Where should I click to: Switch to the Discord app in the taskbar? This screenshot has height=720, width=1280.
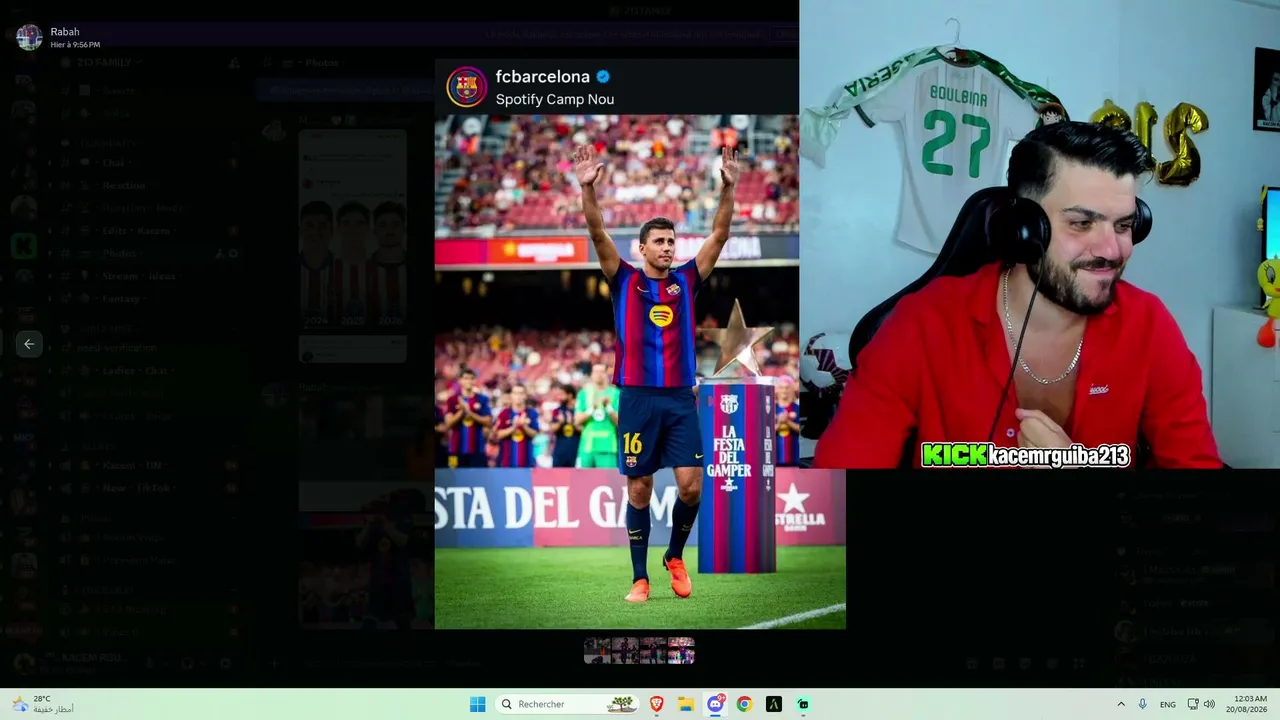[x=715, y=704]
